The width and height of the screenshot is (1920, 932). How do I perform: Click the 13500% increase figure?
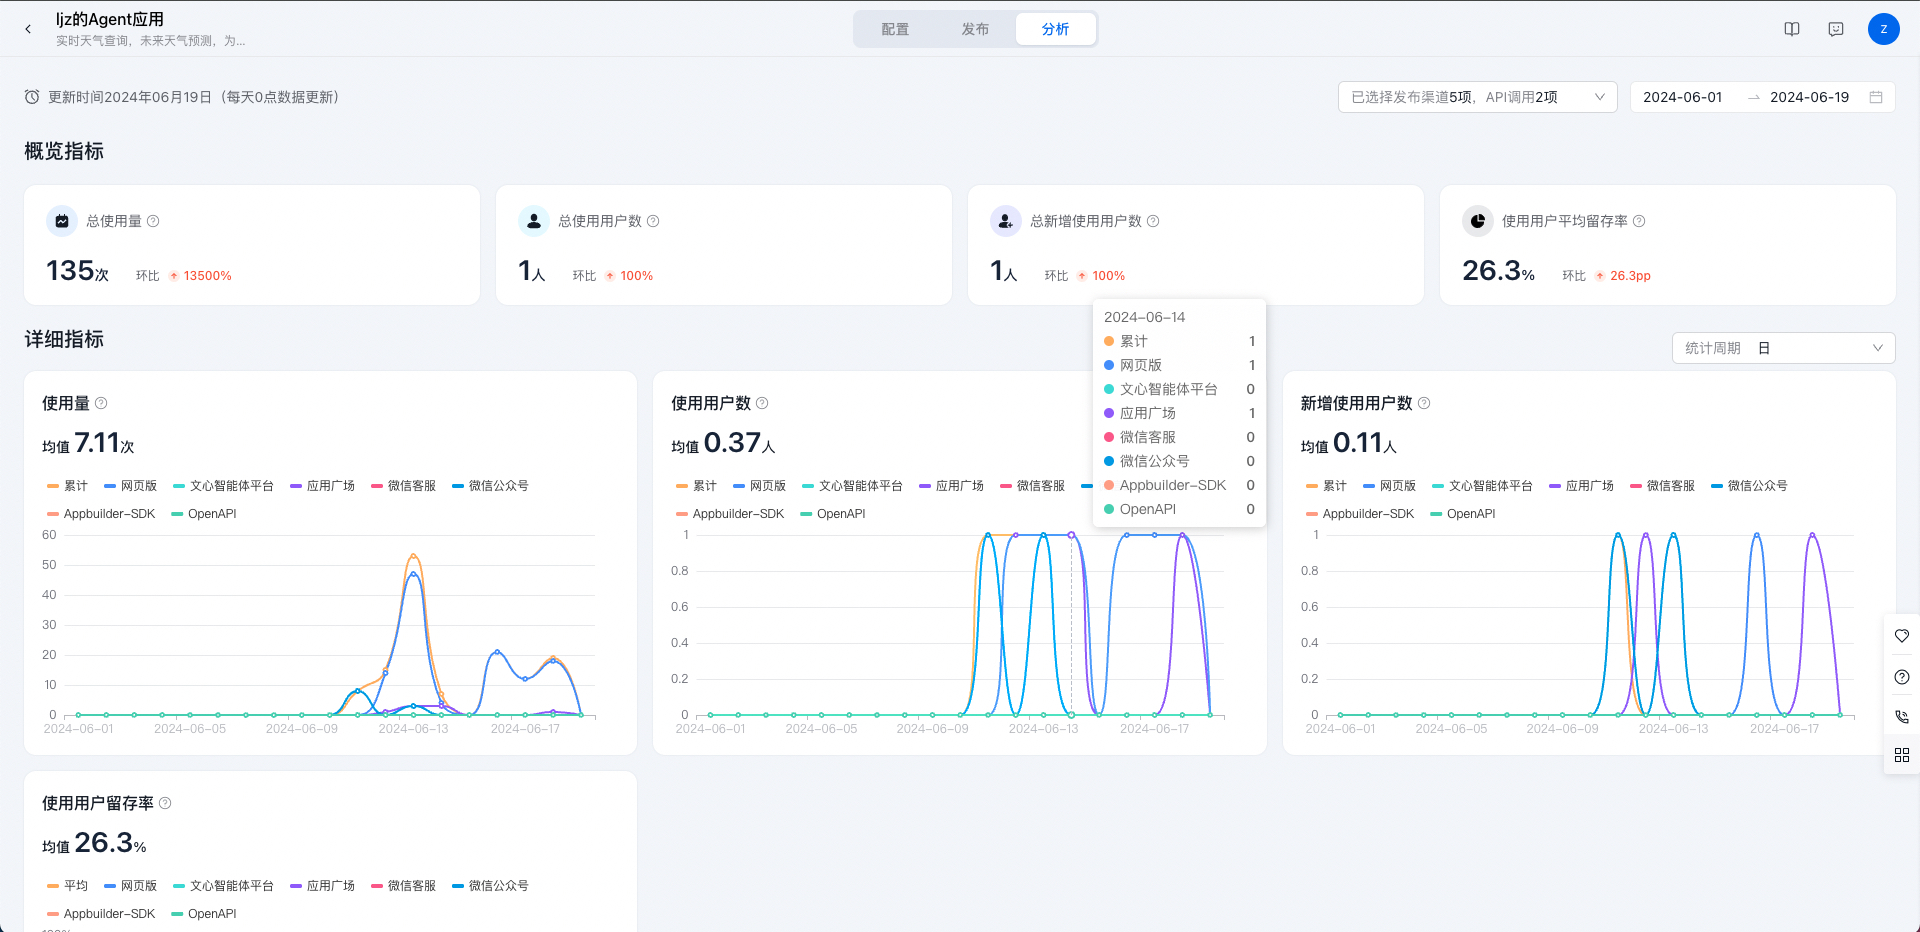coord(207,276)
